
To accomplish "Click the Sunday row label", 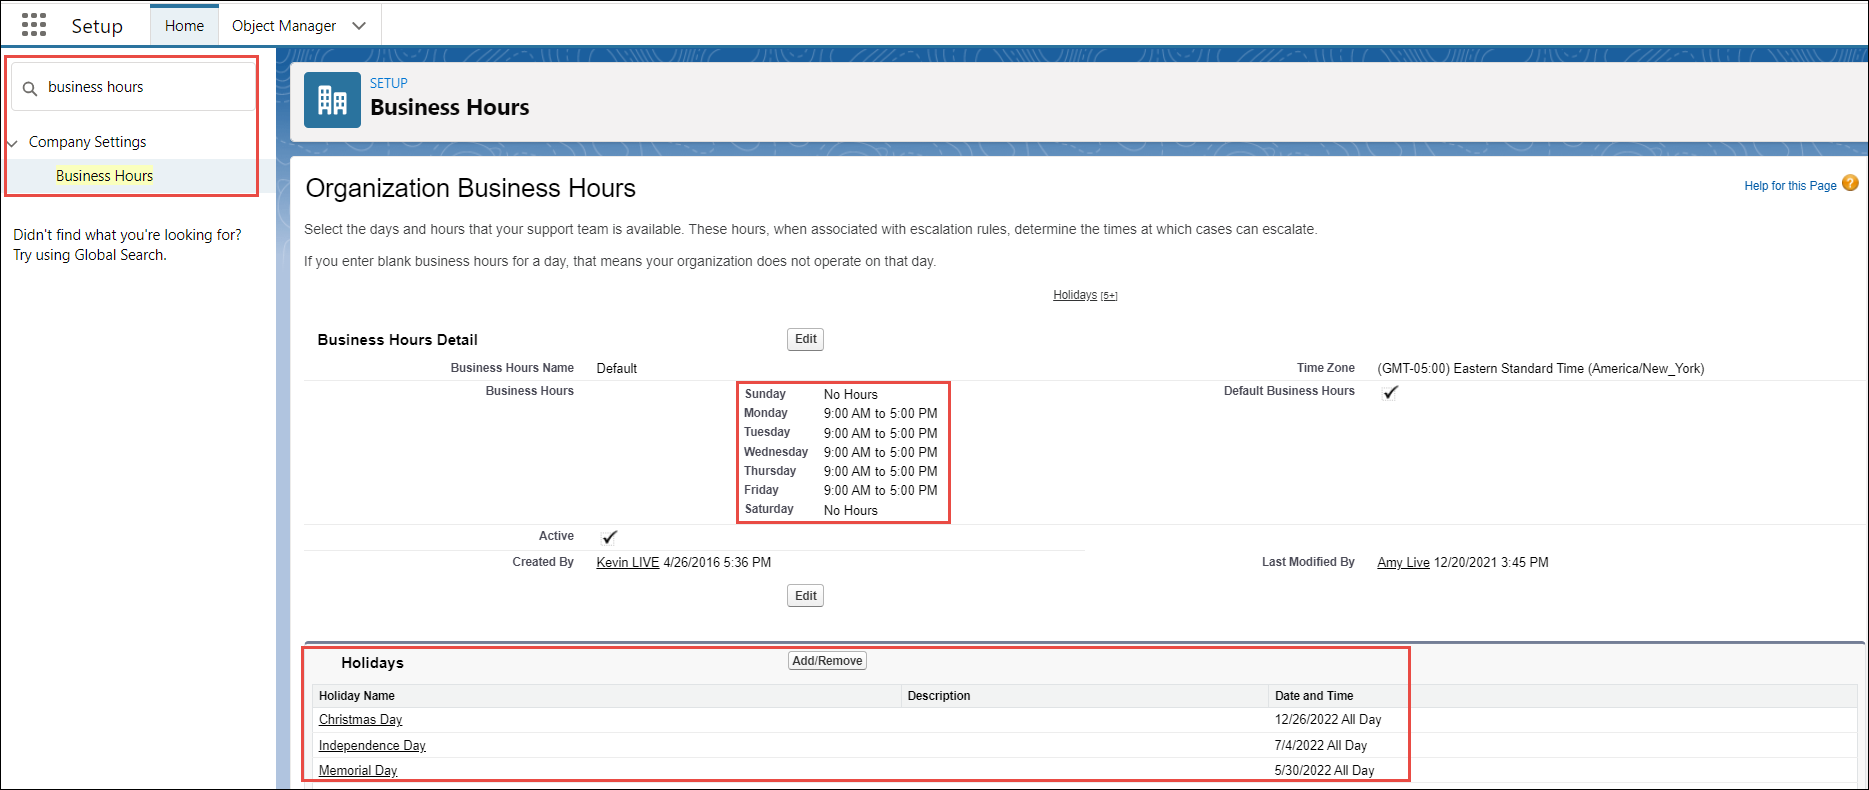I will [765, 394].
